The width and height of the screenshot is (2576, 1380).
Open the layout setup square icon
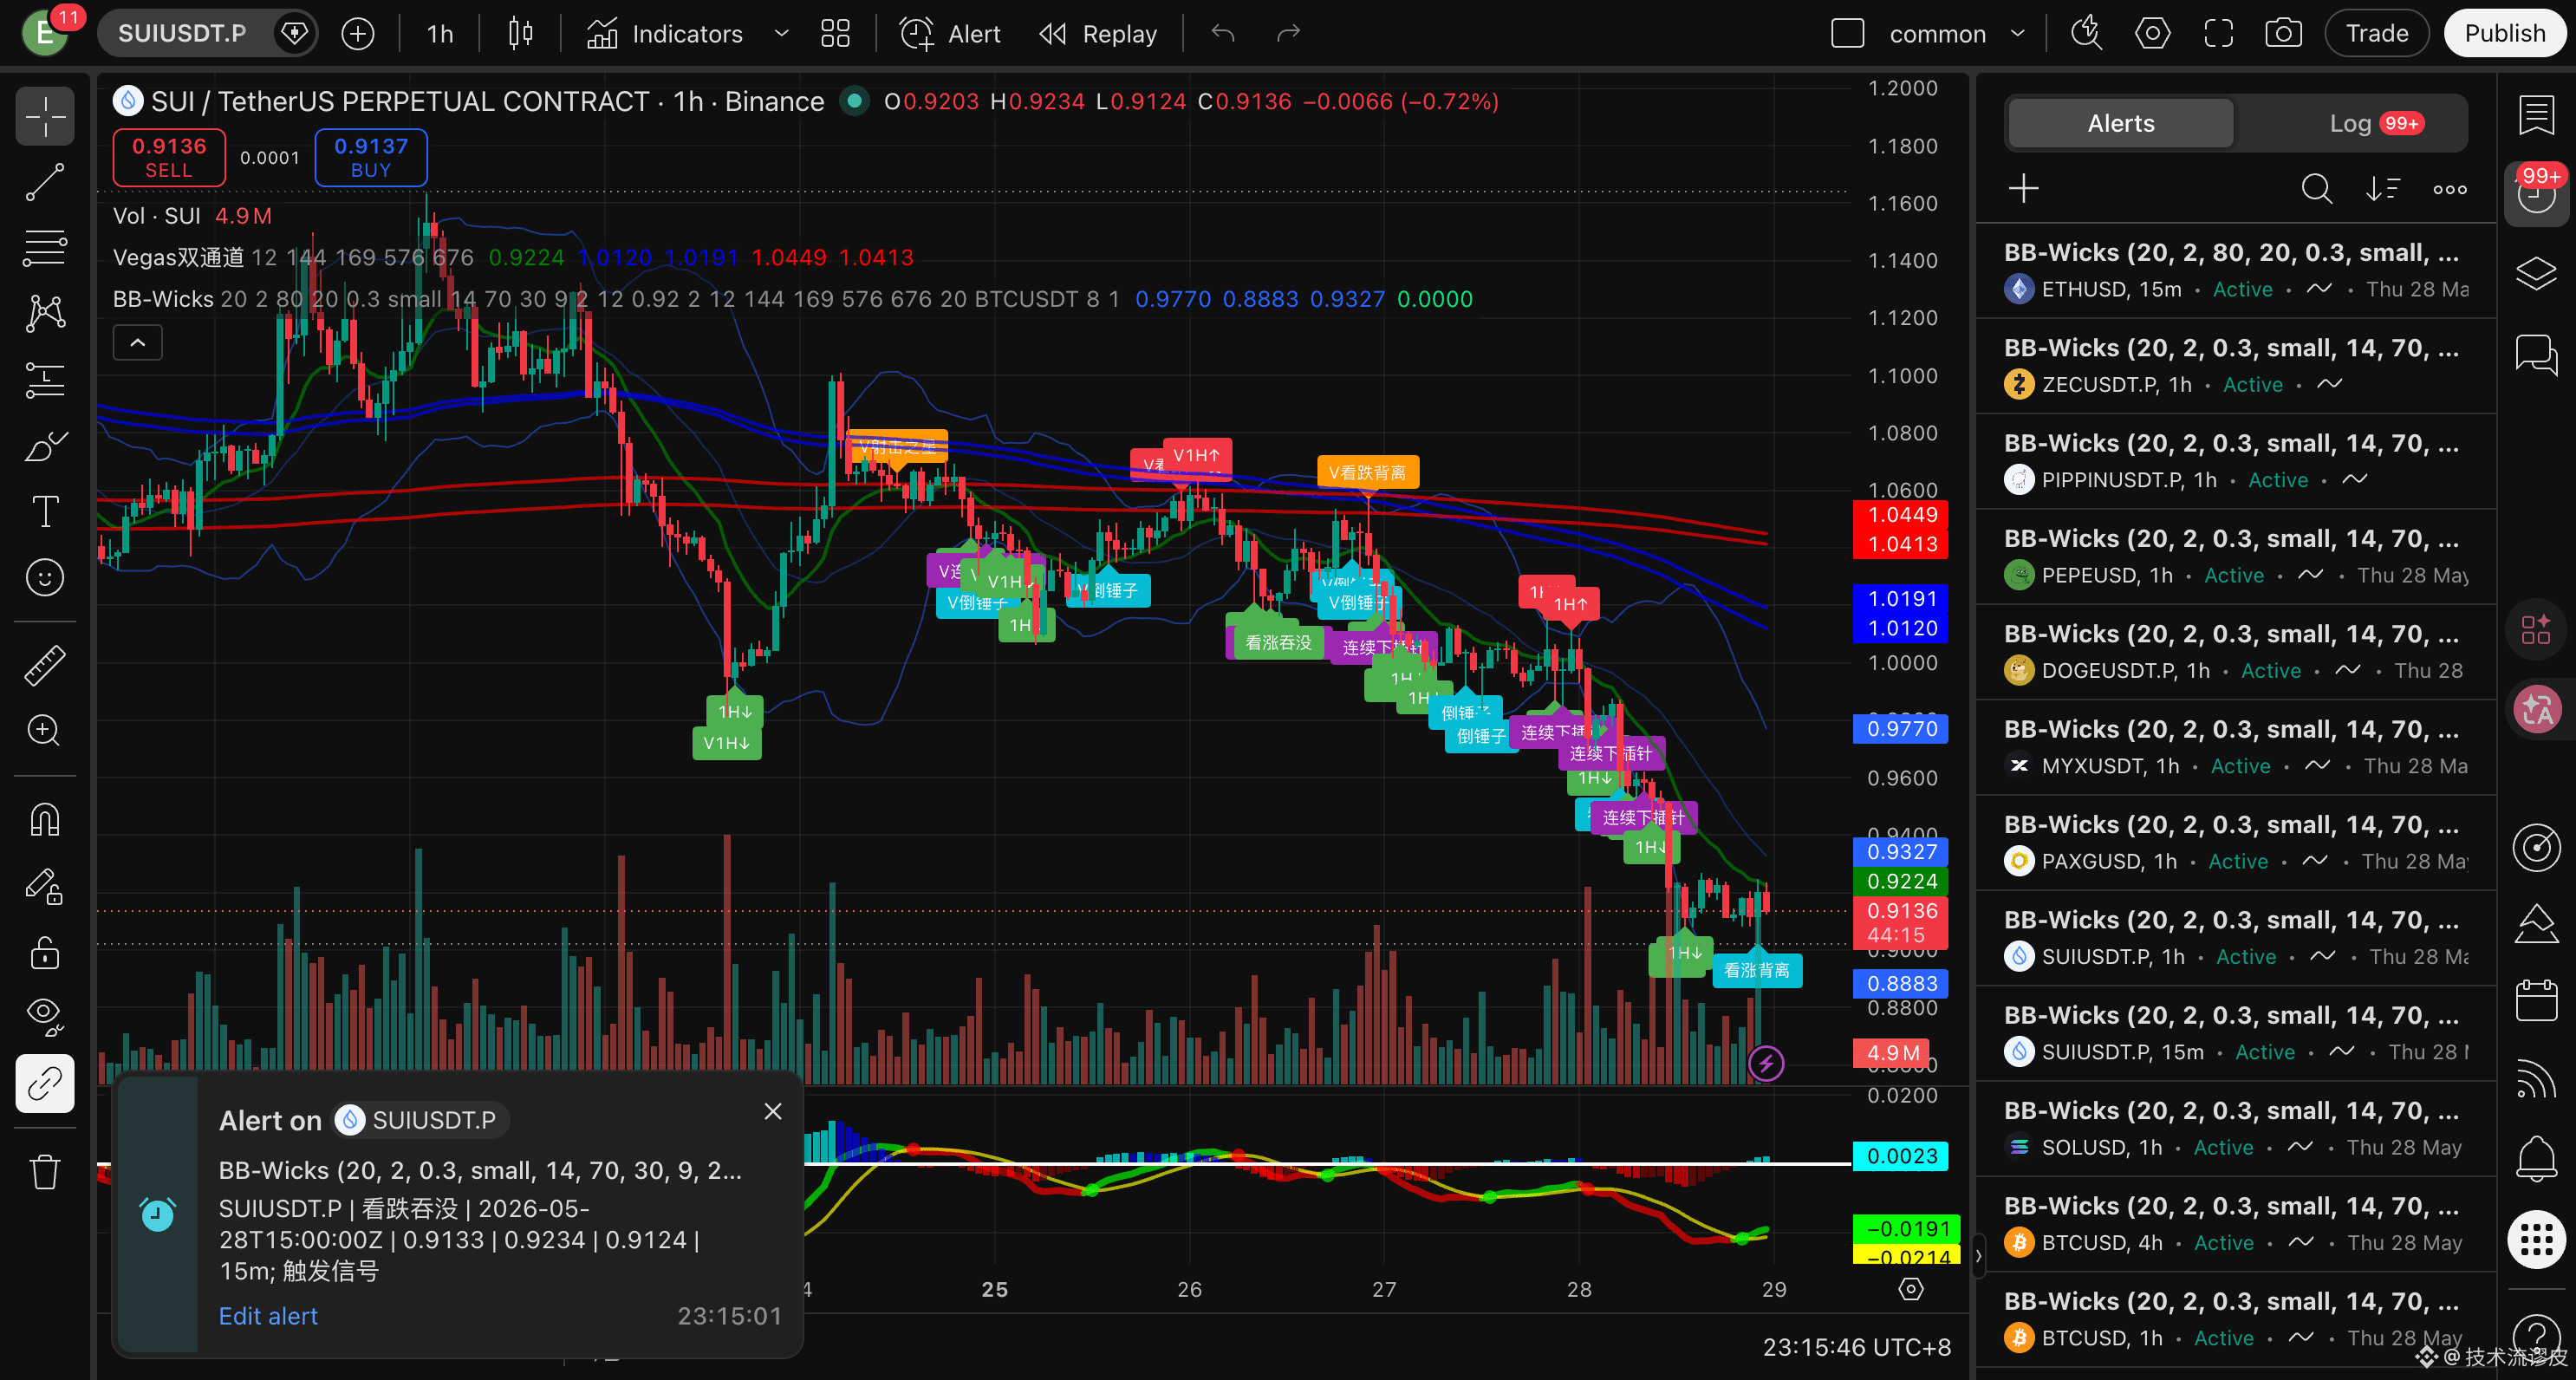[x=1848, y=34]
